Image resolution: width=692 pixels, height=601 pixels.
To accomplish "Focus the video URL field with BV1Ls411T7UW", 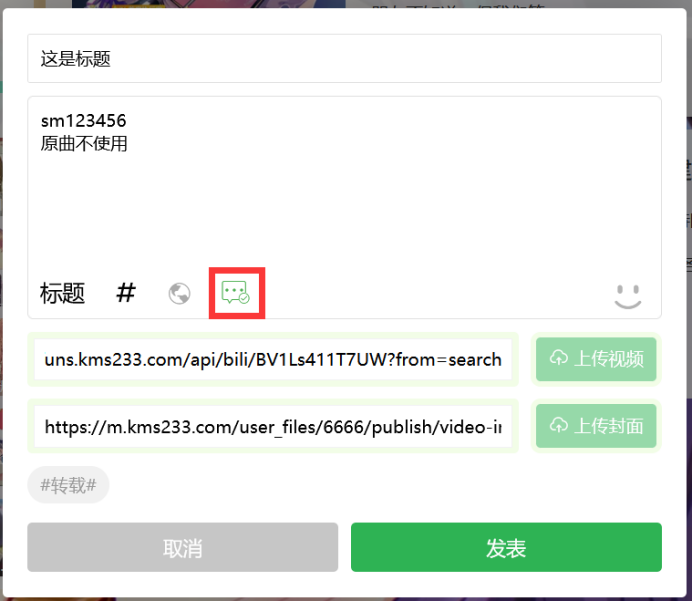I will (x=273, y=360).
